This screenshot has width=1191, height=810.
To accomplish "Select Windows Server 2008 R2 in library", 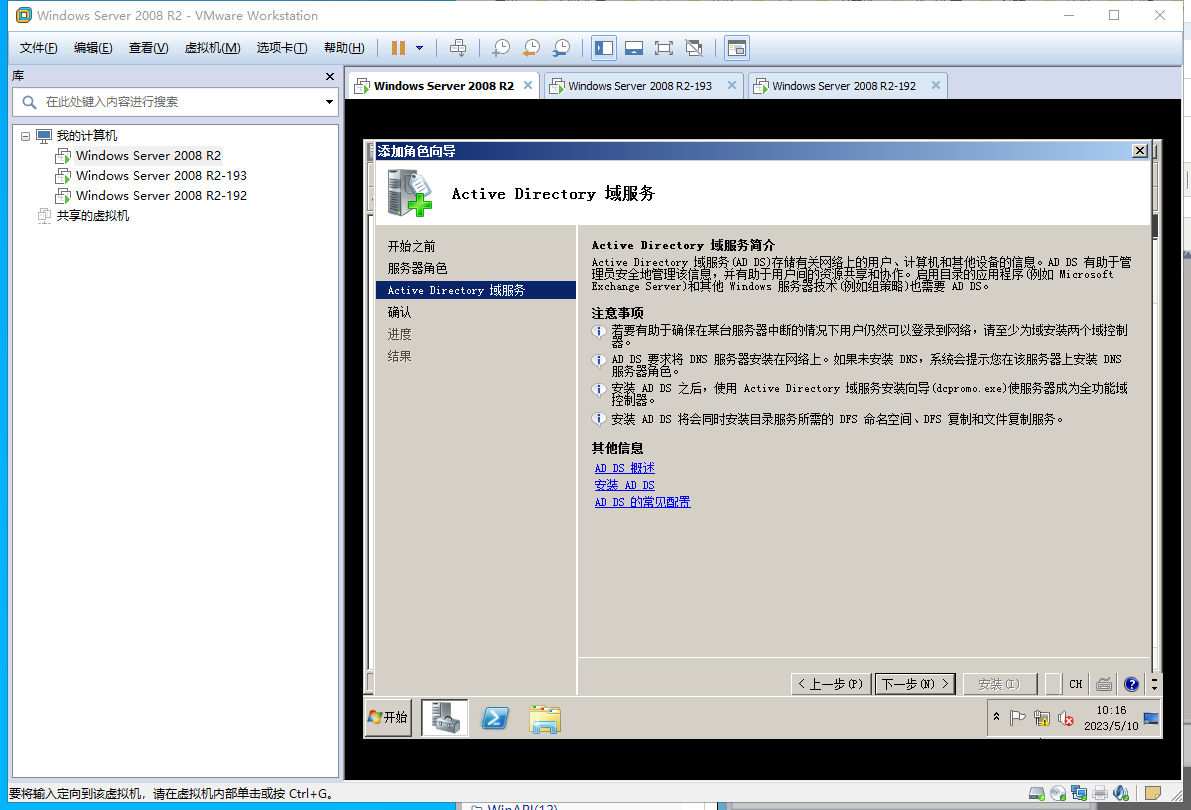I will click(148, 156).
